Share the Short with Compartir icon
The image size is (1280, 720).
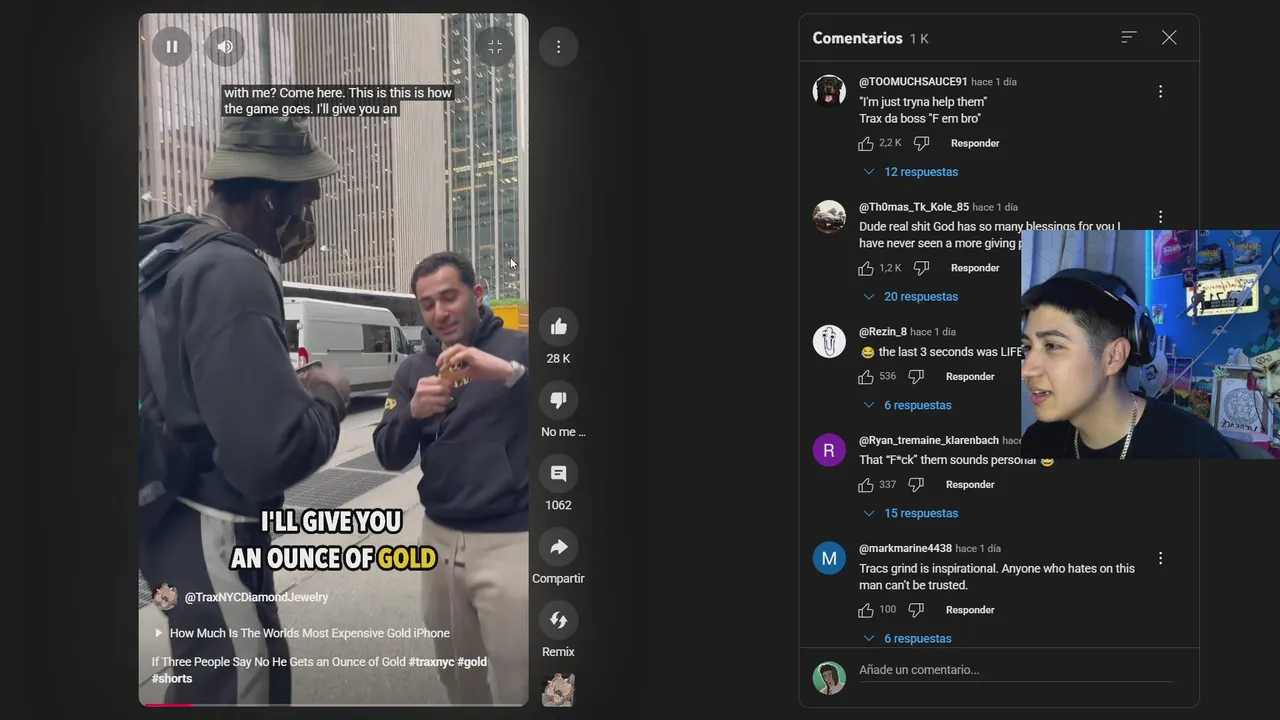[x=558, y=547]
